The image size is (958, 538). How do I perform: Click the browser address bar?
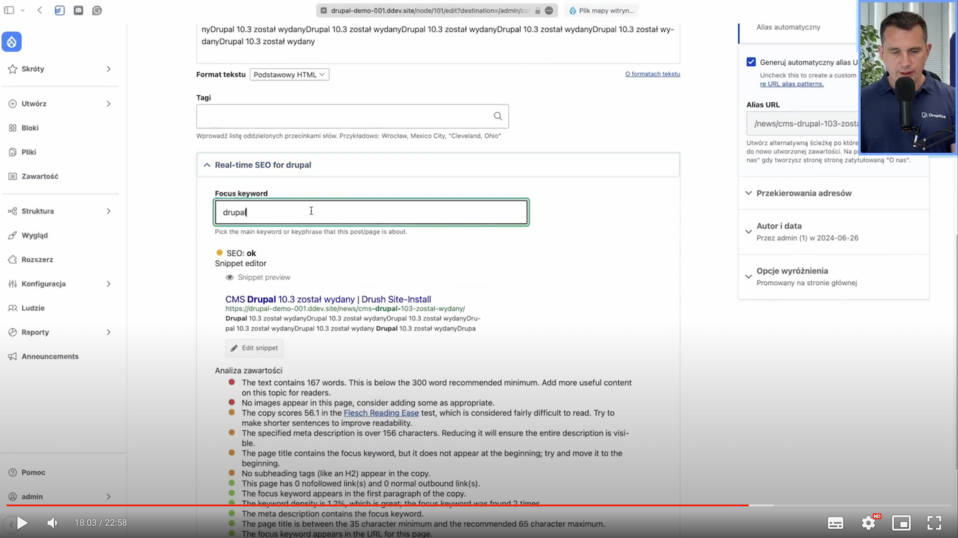click(x=437, y=10)
